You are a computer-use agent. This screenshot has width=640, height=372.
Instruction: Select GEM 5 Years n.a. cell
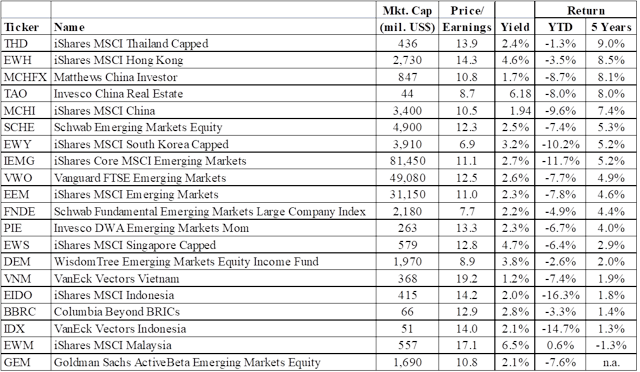[611, 362]
